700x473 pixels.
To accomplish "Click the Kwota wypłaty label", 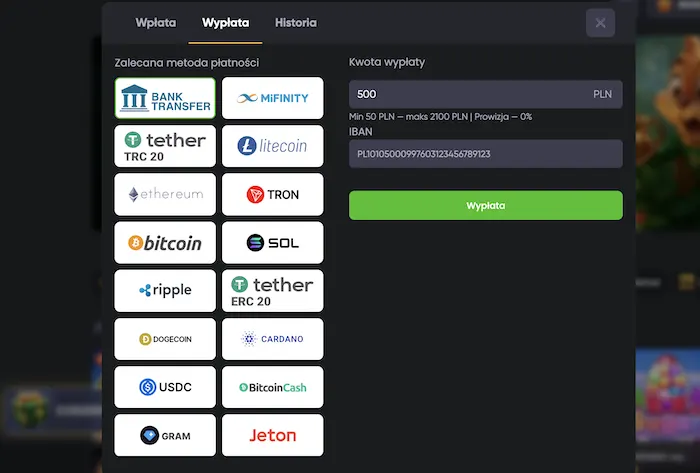I will tap(387, 62).
